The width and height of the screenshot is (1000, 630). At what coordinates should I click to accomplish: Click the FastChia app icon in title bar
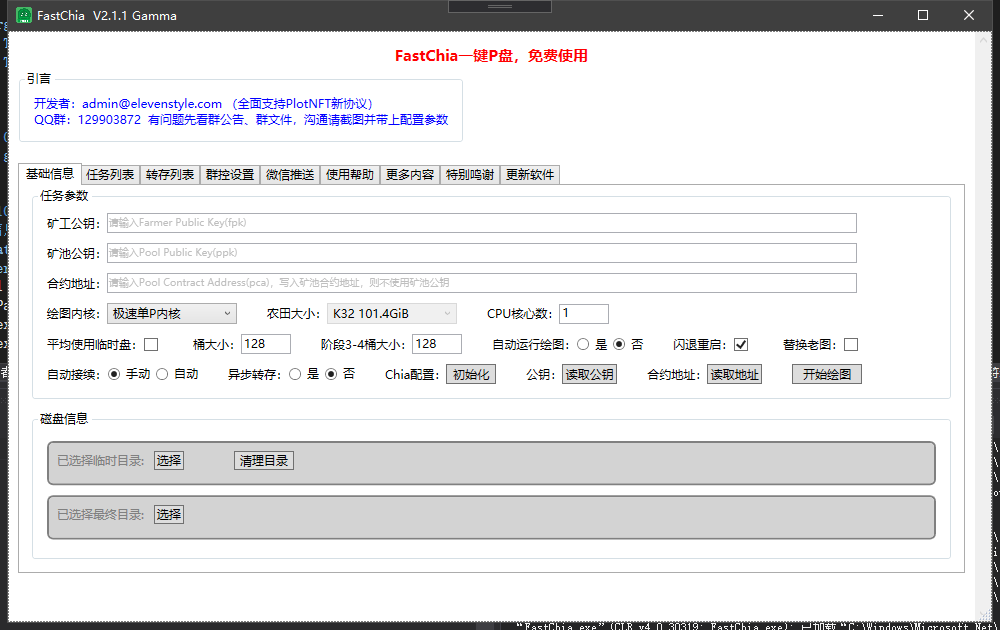pyautogui.click(x=24, y=15)
